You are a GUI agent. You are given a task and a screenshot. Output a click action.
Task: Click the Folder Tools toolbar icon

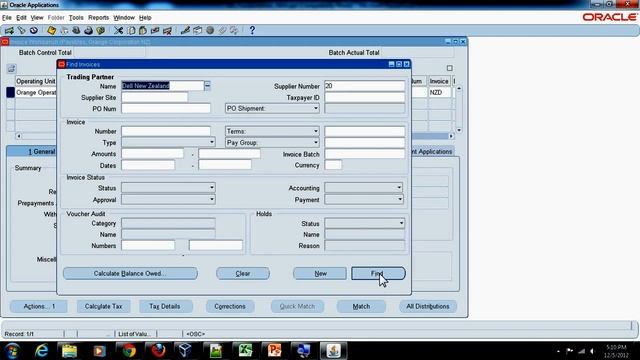234,31
